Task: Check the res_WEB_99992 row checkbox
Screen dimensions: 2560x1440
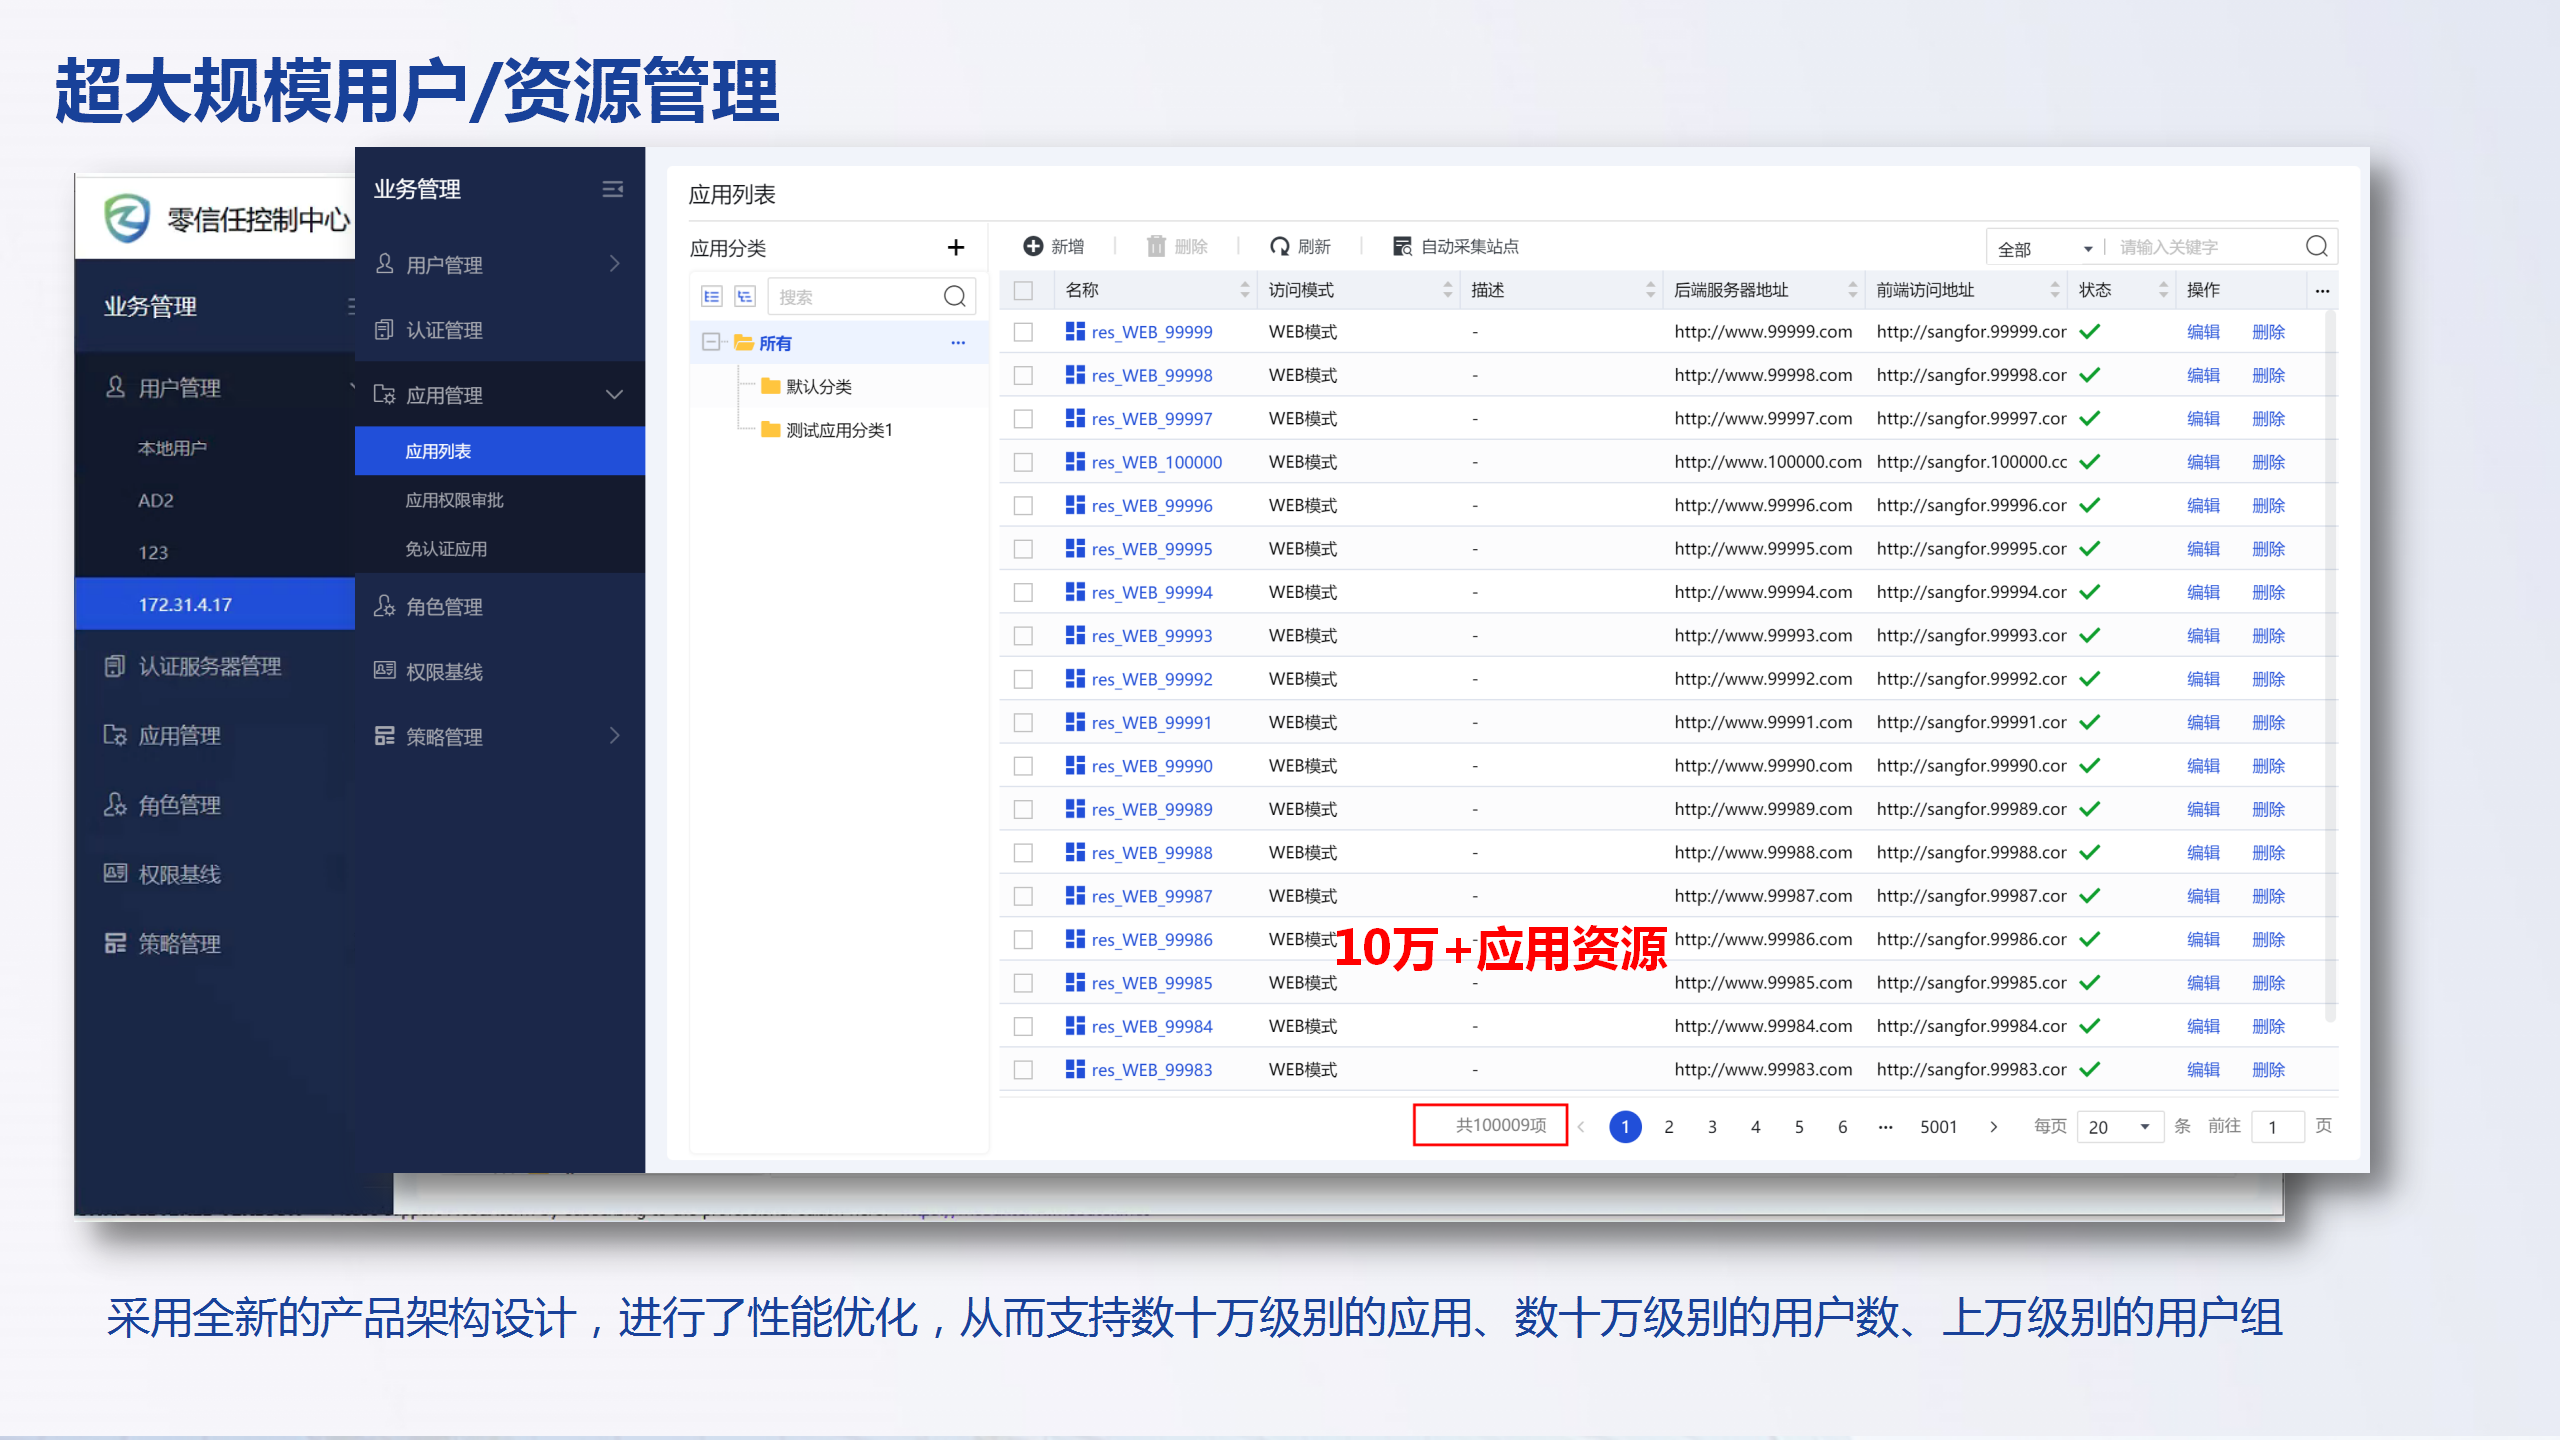Action: coord(1023,679)
